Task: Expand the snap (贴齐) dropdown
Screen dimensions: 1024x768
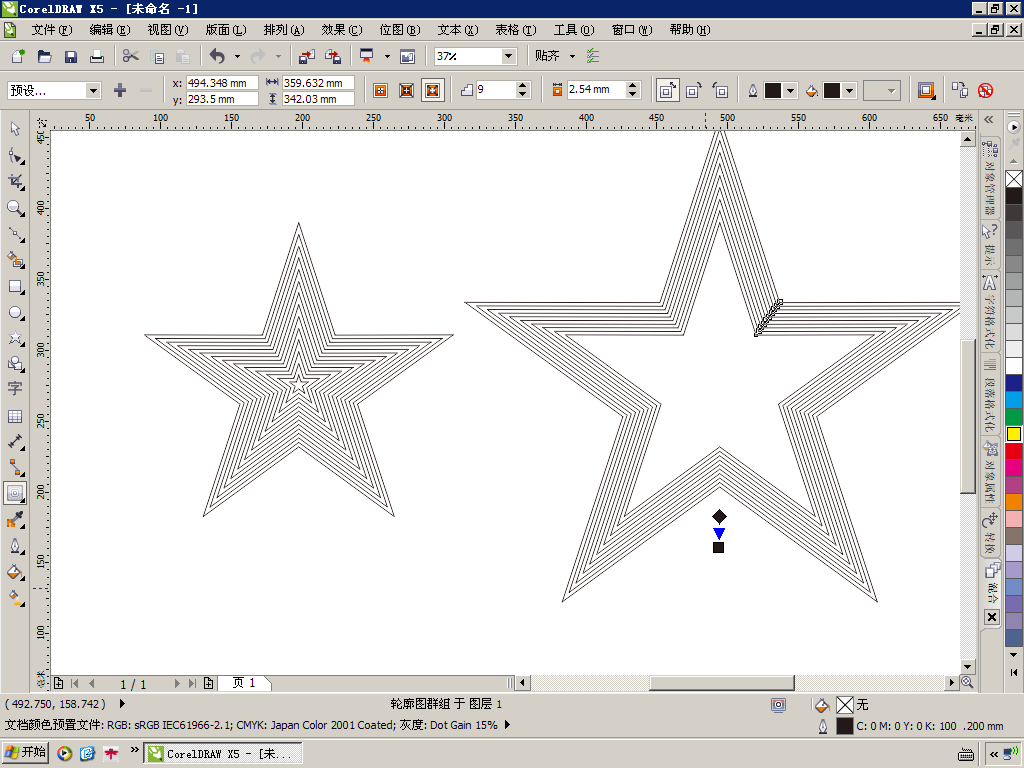Action: point(572,56)
